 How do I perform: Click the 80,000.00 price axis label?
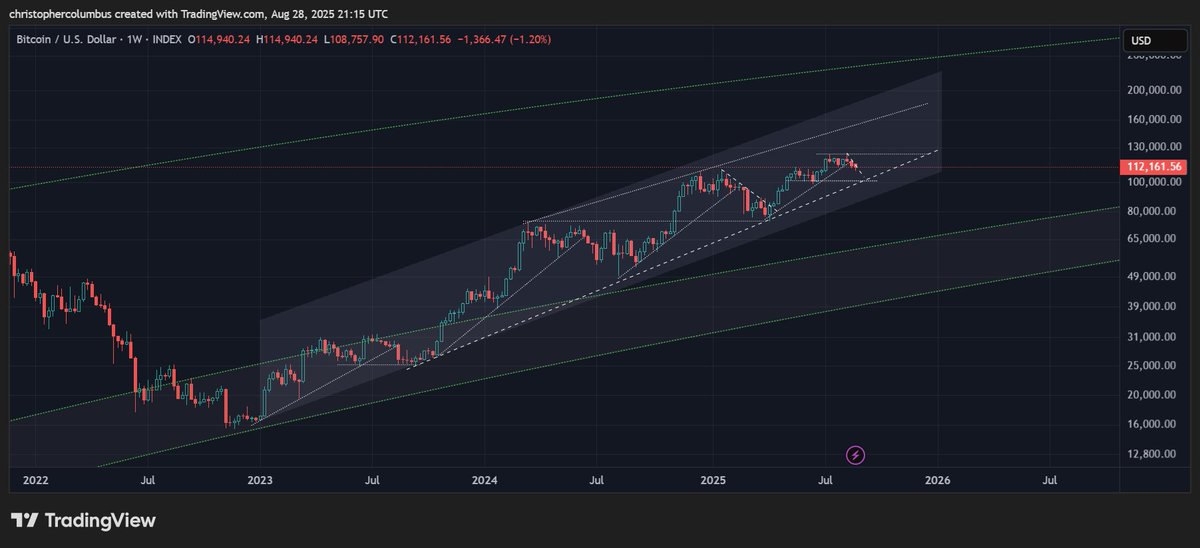tap(1153, 211)
